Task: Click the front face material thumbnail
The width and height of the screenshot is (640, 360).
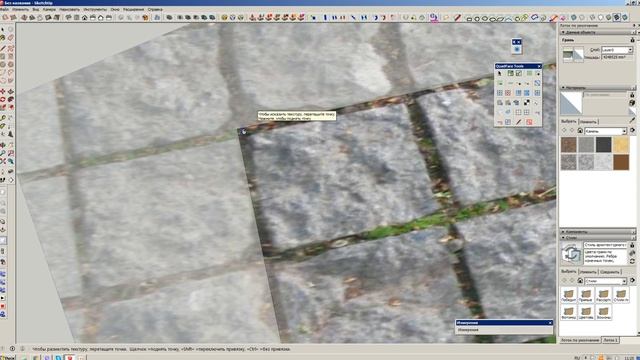Action: coord(568,55)
